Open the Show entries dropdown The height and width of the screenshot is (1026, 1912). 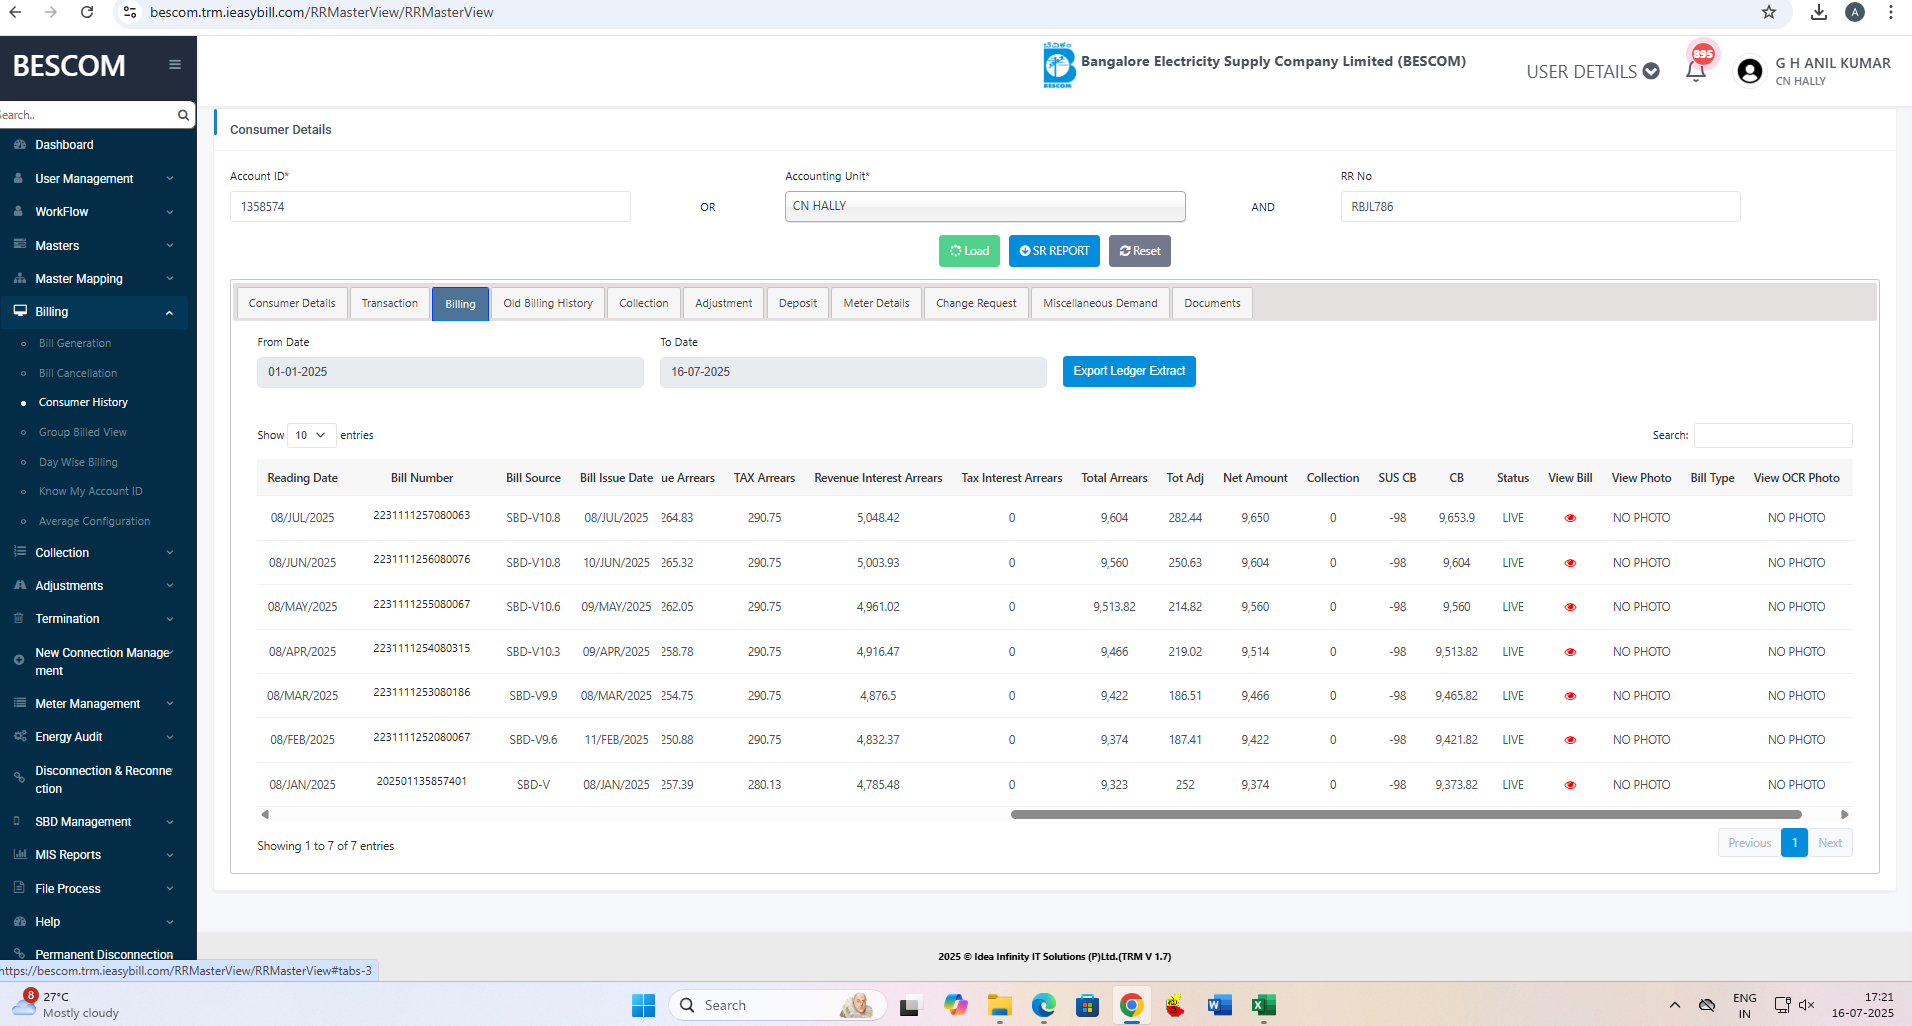click(x=311, y=435)
